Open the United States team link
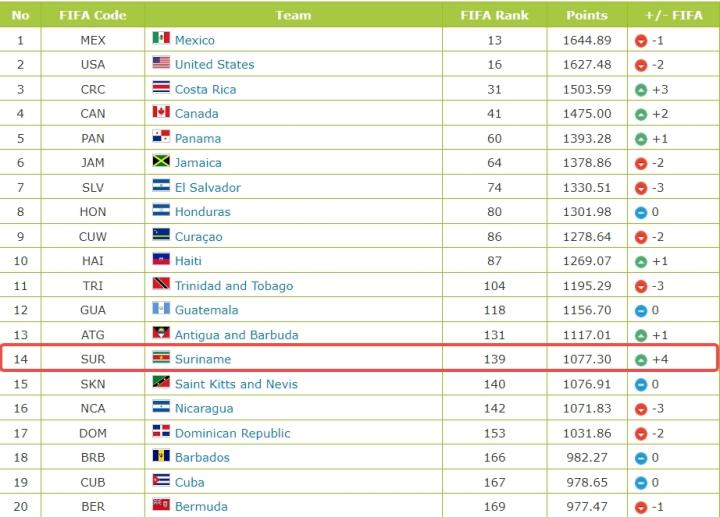 pyautogui.click(x=214, y=64)
